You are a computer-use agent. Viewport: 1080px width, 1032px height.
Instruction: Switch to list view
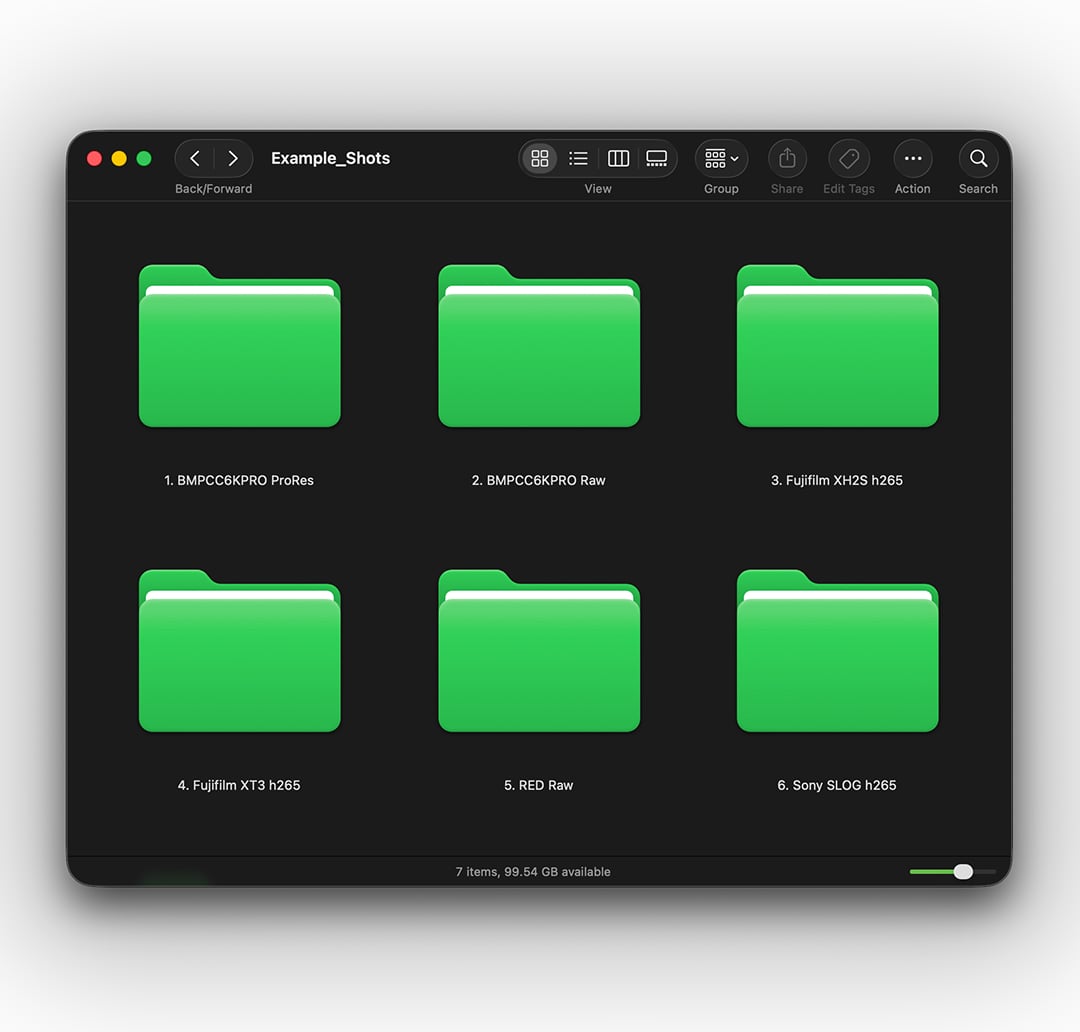(578, 158)
